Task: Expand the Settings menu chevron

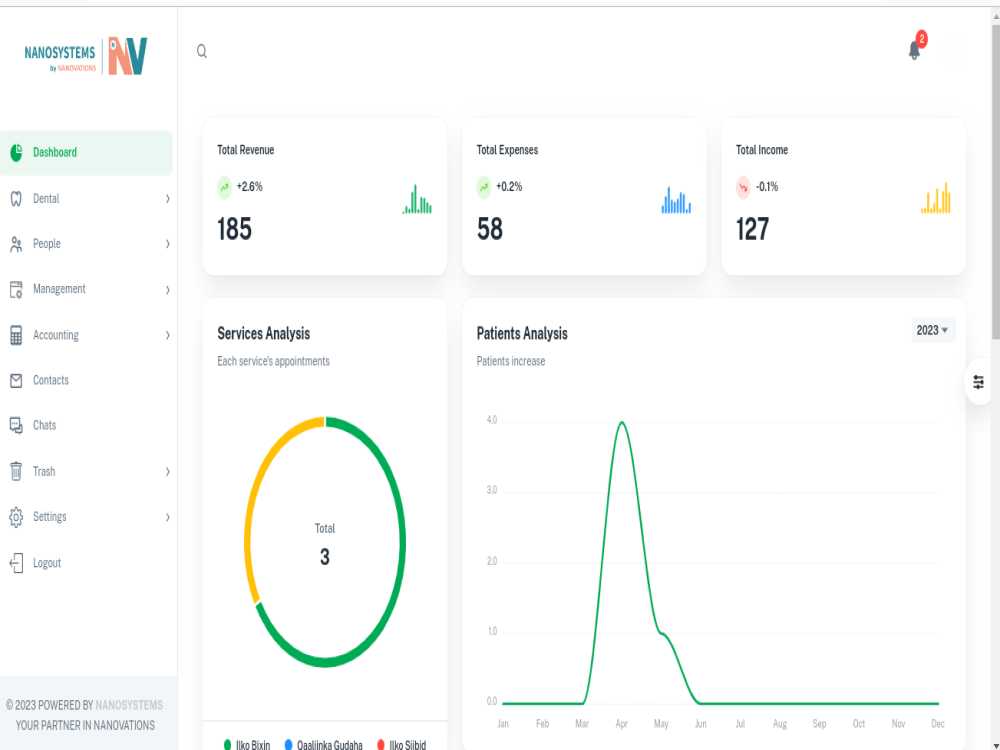Action: pyautogui.click(x=168, y=517)
